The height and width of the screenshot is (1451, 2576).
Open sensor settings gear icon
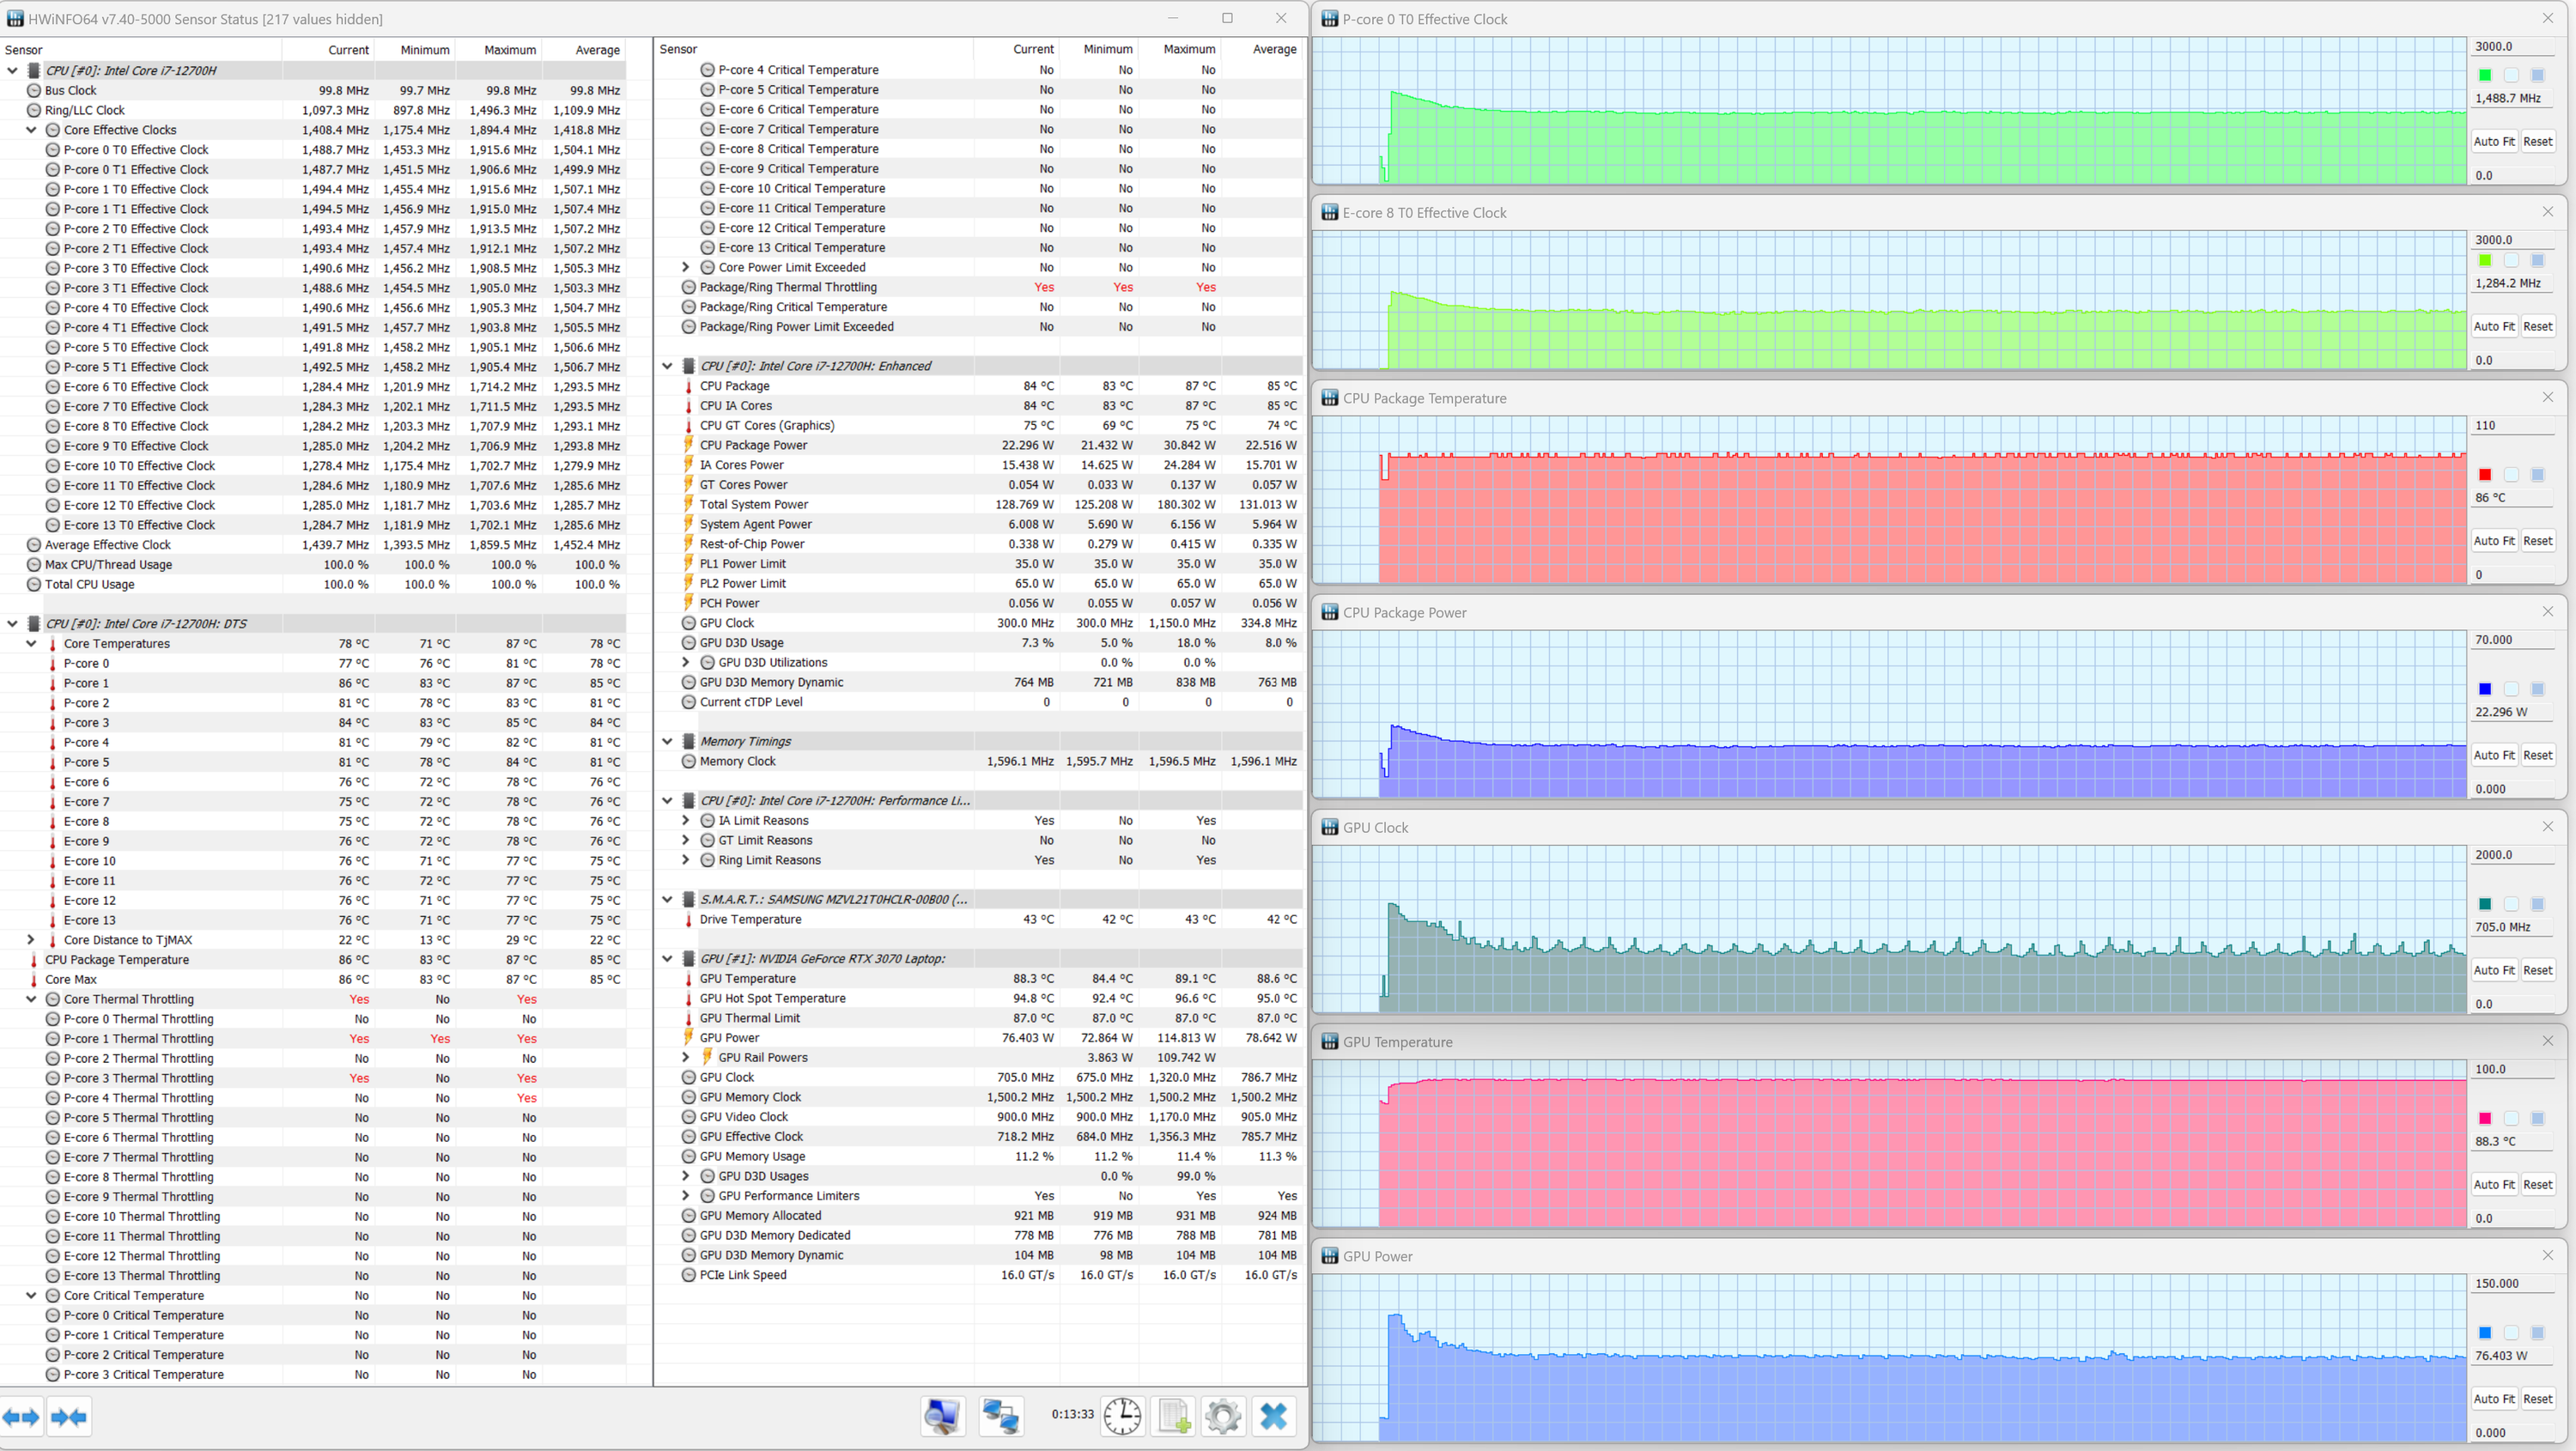point(1222,1416)
